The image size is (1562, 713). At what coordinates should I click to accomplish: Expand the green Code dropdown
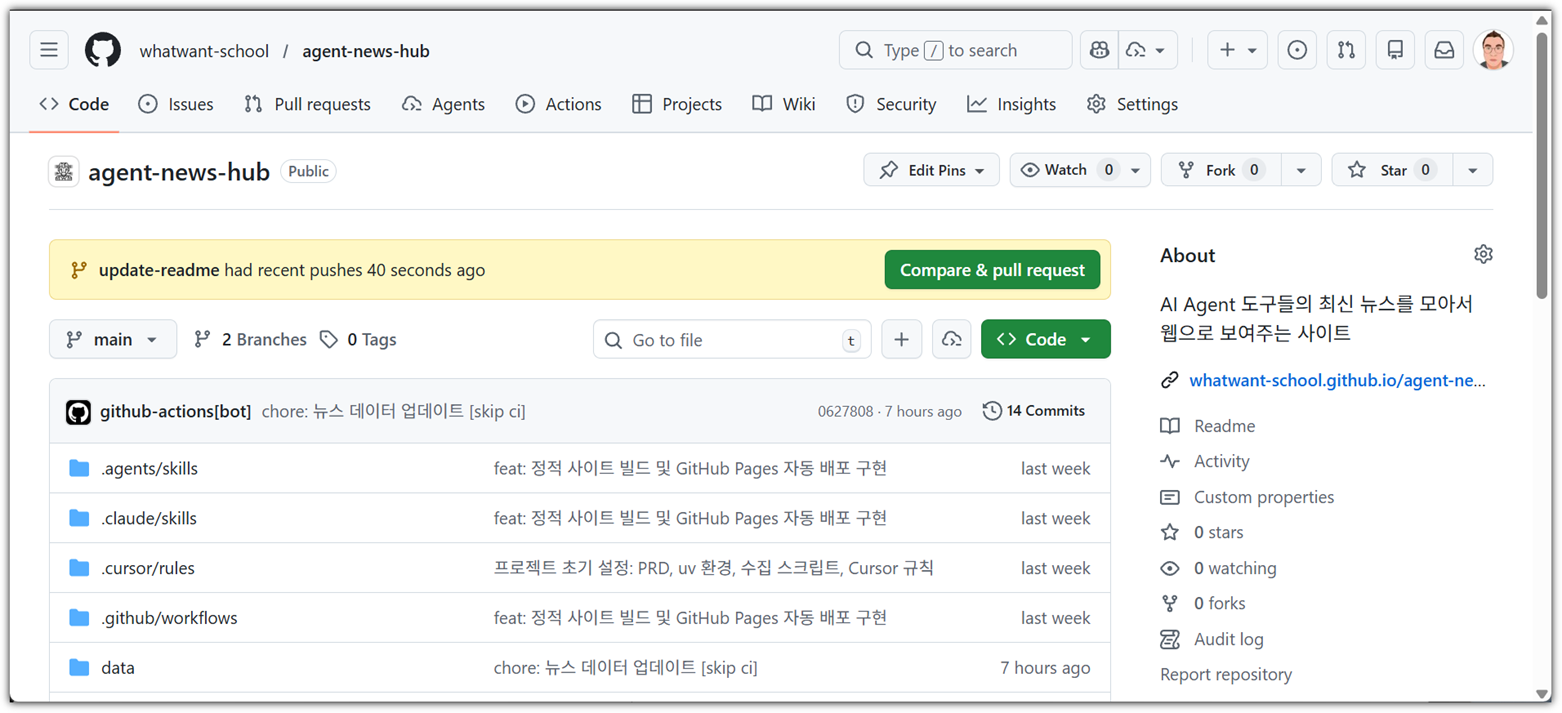coord(1046,340)
